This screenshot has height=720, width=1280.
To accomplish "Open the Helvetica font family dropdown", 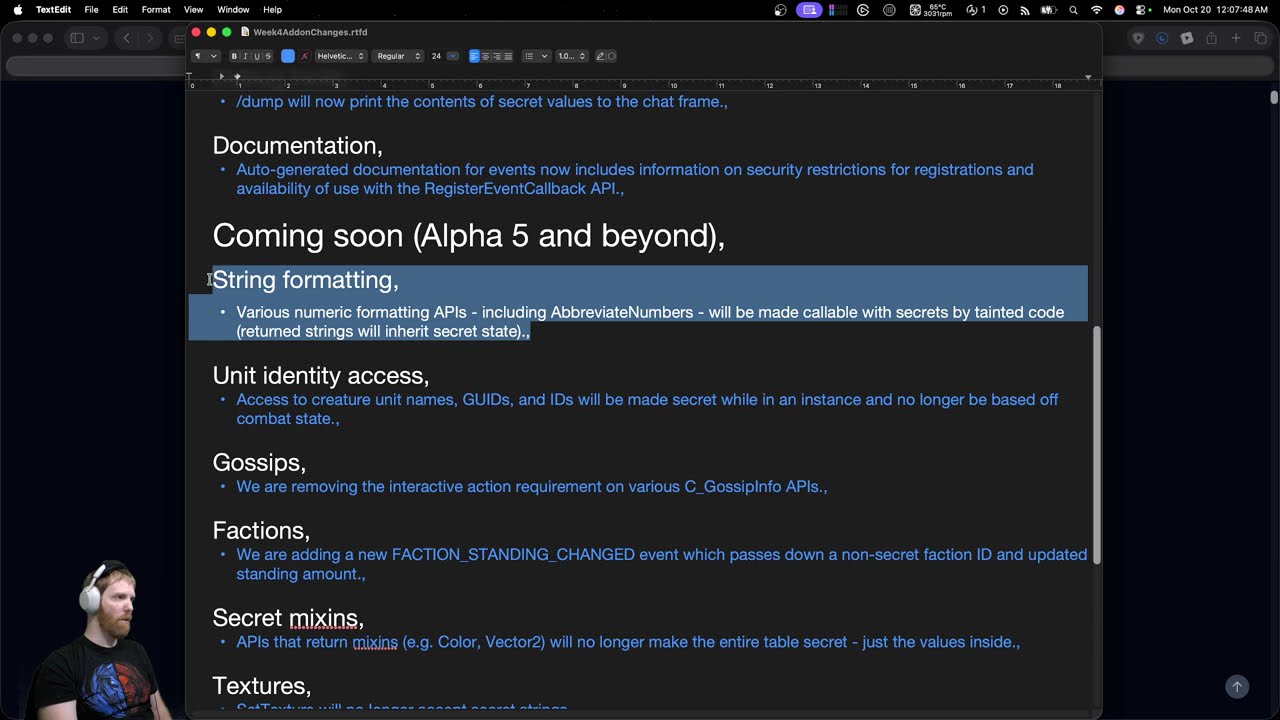I will click(x=340, y=56).
